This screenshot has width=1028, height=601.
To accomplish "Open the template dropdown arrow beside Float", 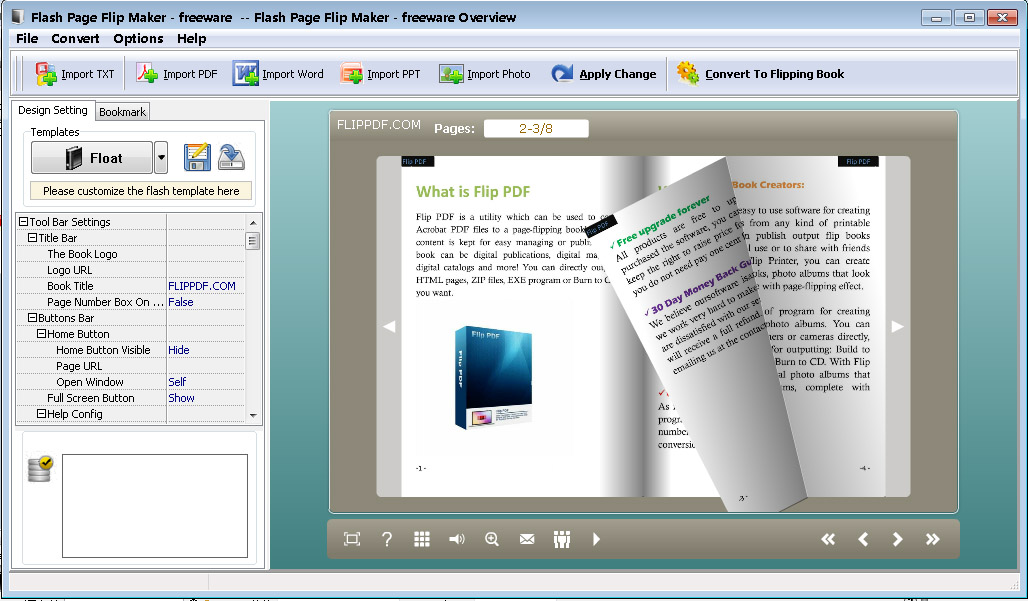I will coord(161,158).
